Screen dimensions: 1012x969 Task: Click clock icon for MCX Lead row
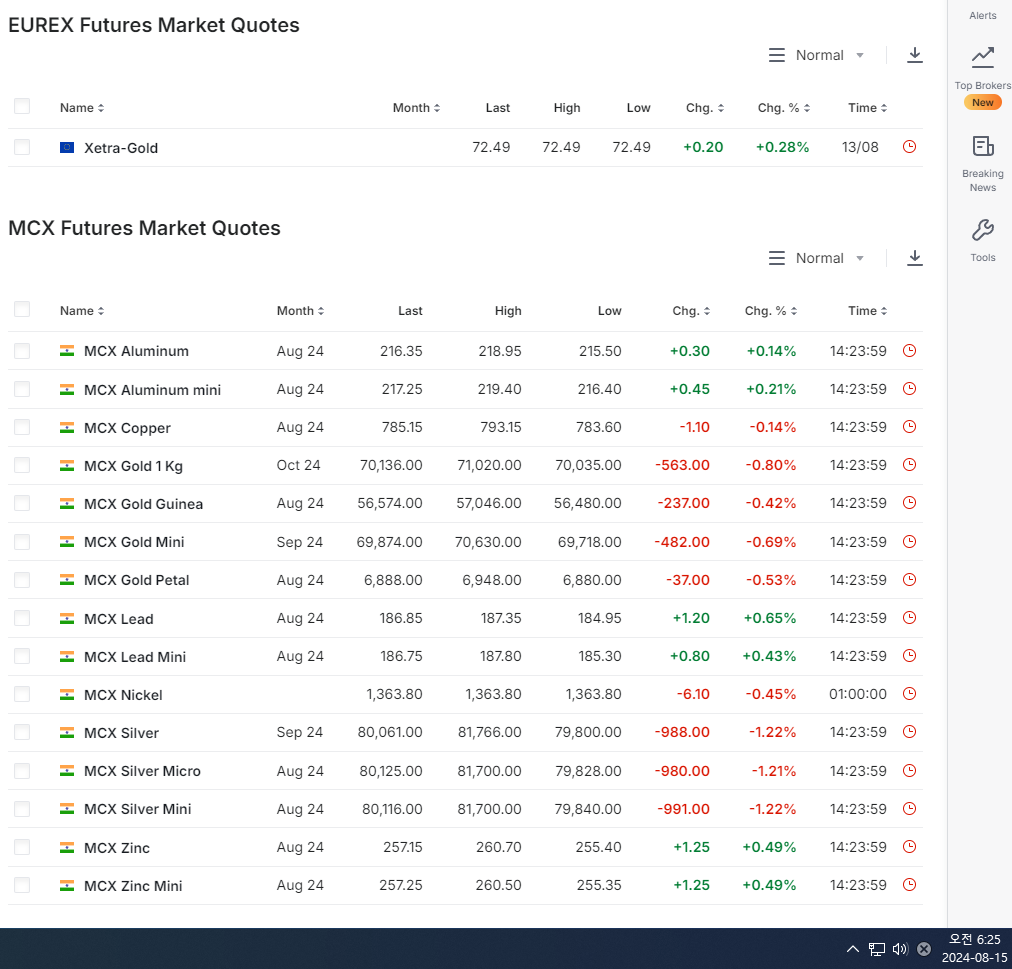point(909,618)
